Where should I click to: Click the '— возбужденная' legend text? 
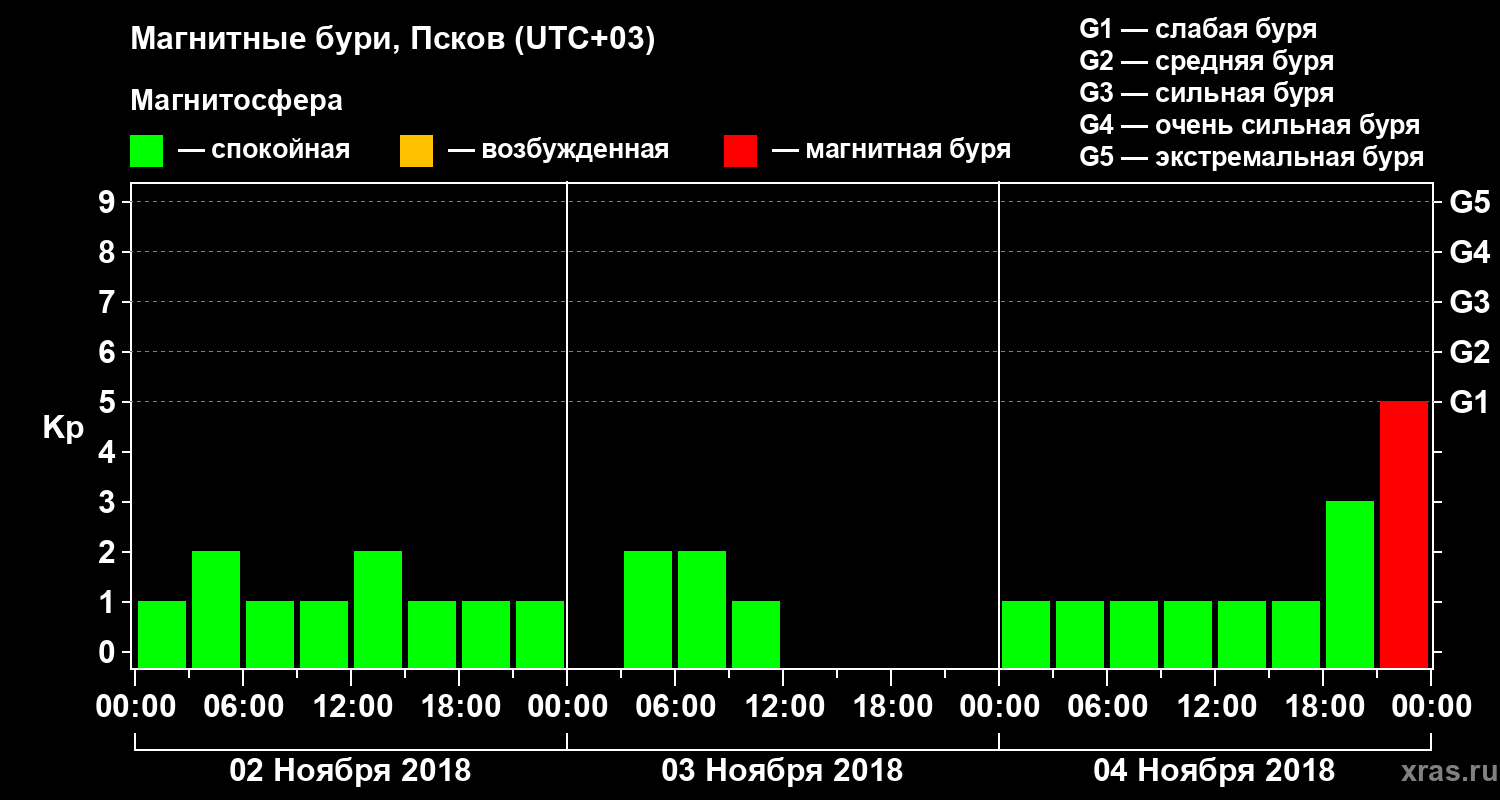558,151
